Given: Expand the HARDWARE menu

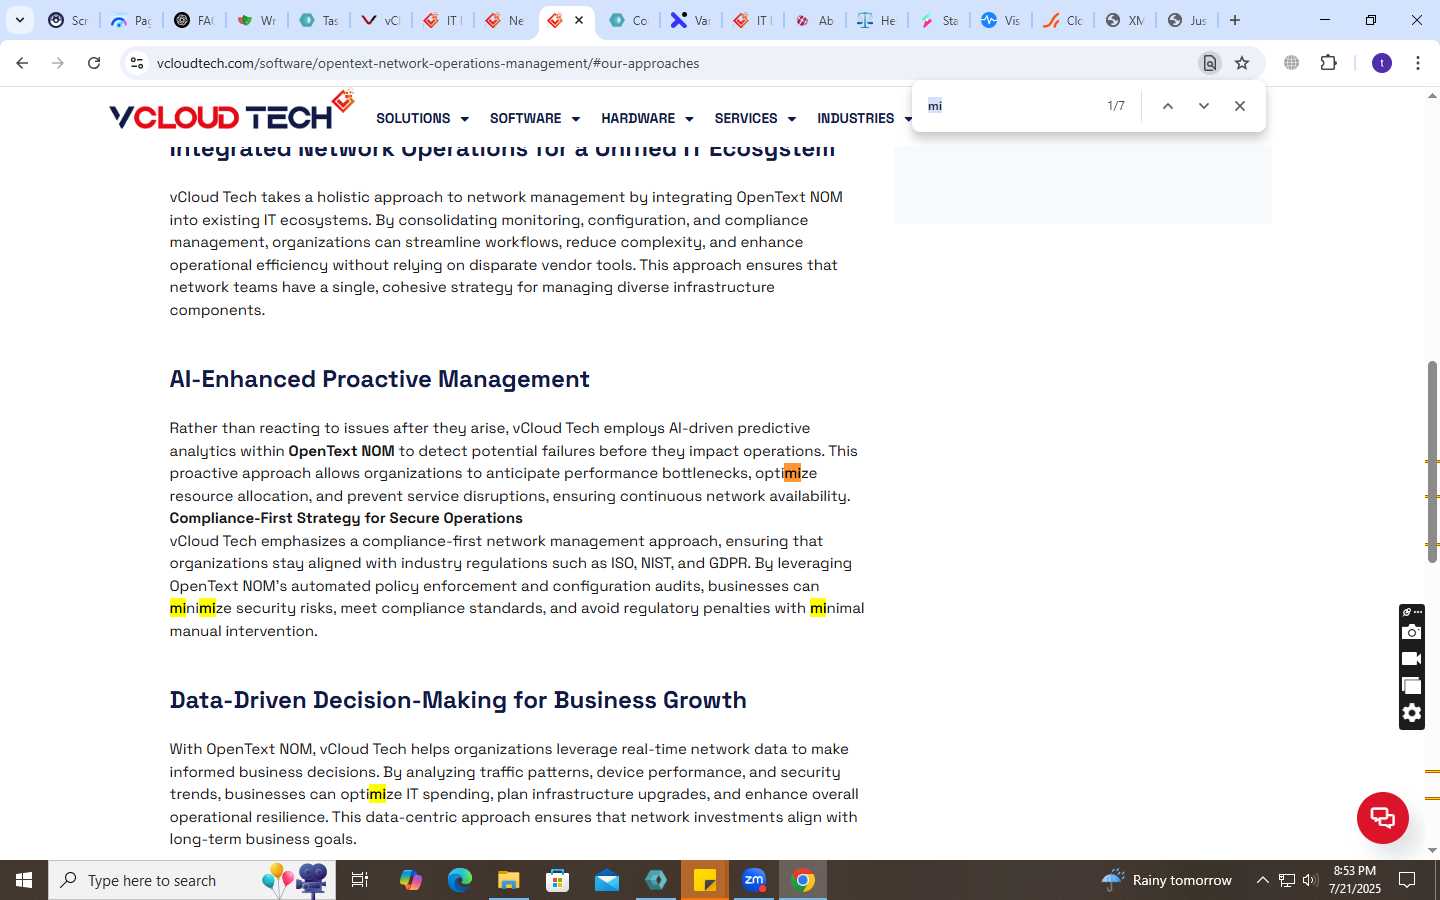Looking at the screenshot, I should point(647,118).
